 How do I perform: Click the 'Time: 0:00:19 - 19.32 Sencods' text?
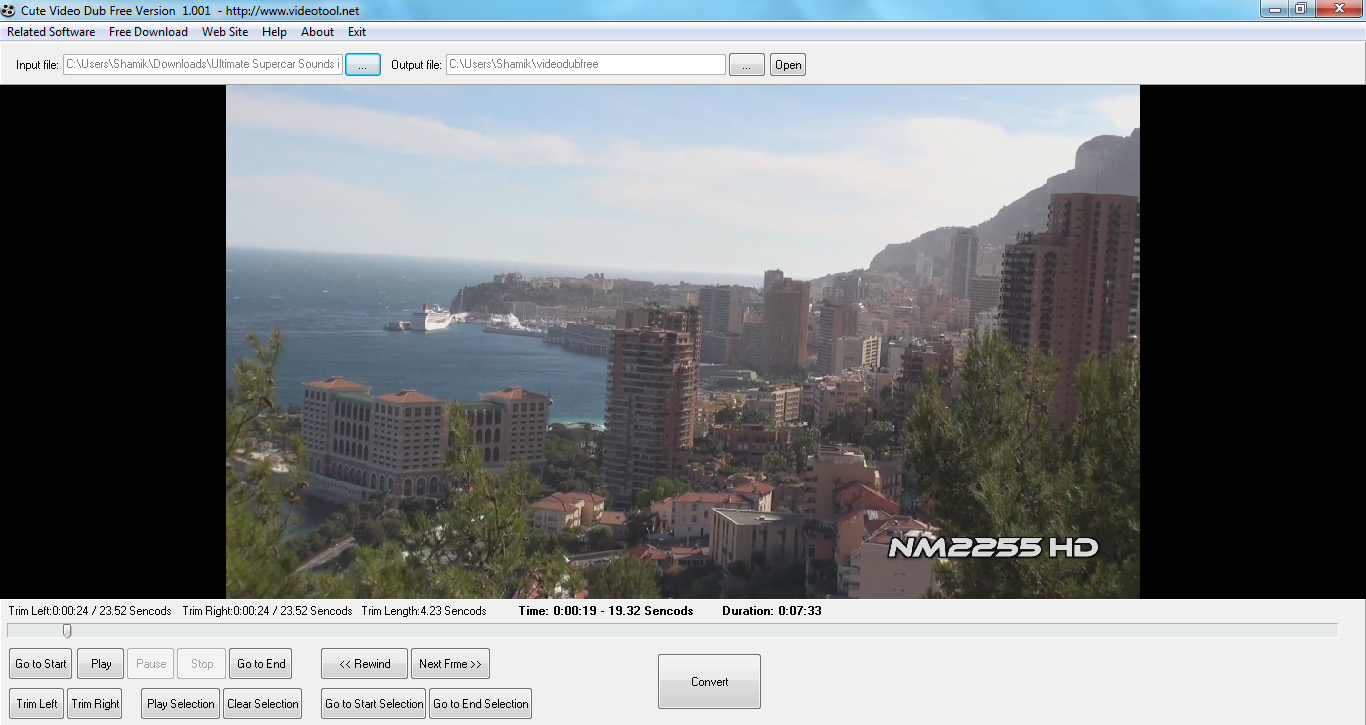pos(606,611)
